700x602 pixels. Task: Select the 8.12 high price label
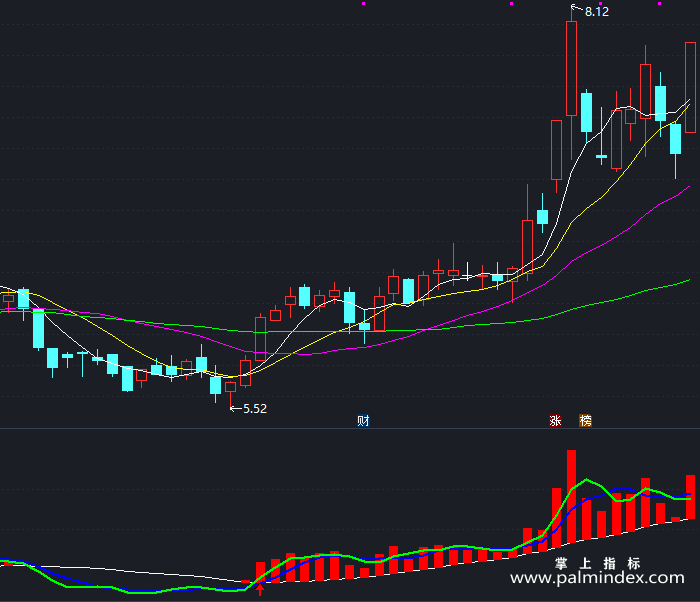pos(597,12)
